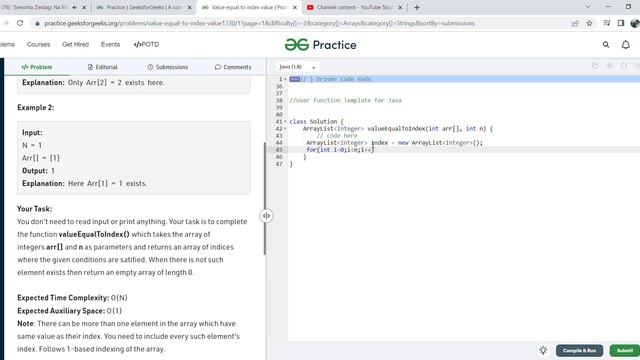Collapse code fold arrow at line 1
The image size is (640, 360).
(x=285, y=79)
